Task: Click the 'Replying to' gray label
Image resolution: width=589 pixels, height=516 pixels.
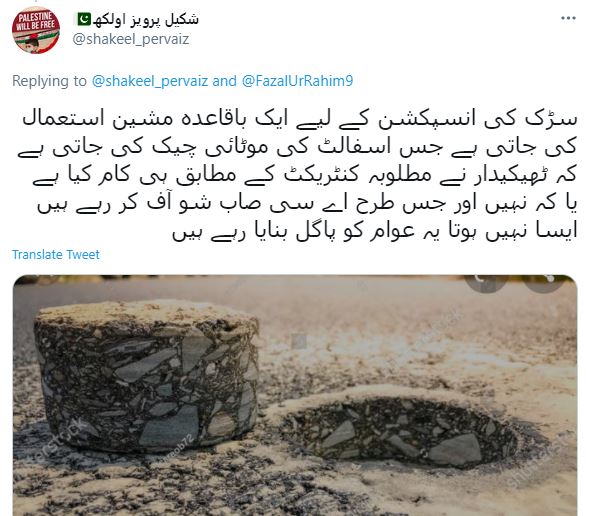Action: point(49,81)
